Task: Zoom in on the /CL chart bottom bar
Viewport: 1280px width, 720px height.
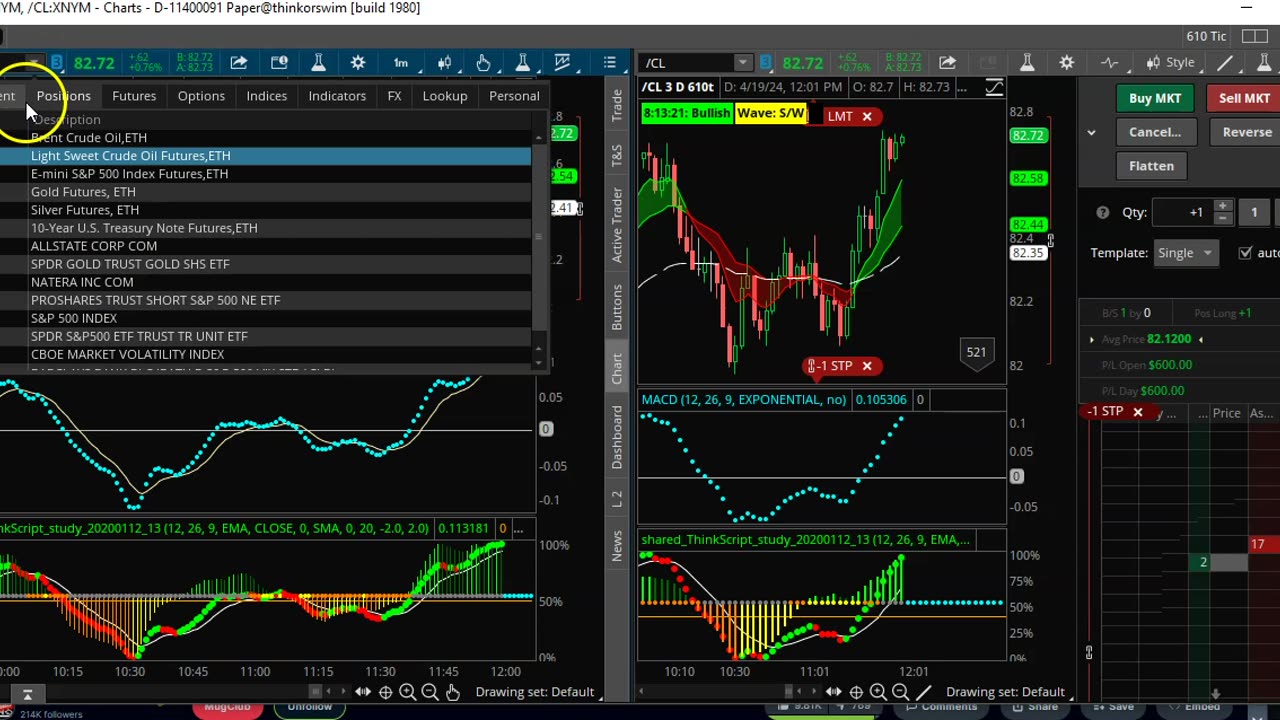Action: pyautogui.click(x=878, y=692)
